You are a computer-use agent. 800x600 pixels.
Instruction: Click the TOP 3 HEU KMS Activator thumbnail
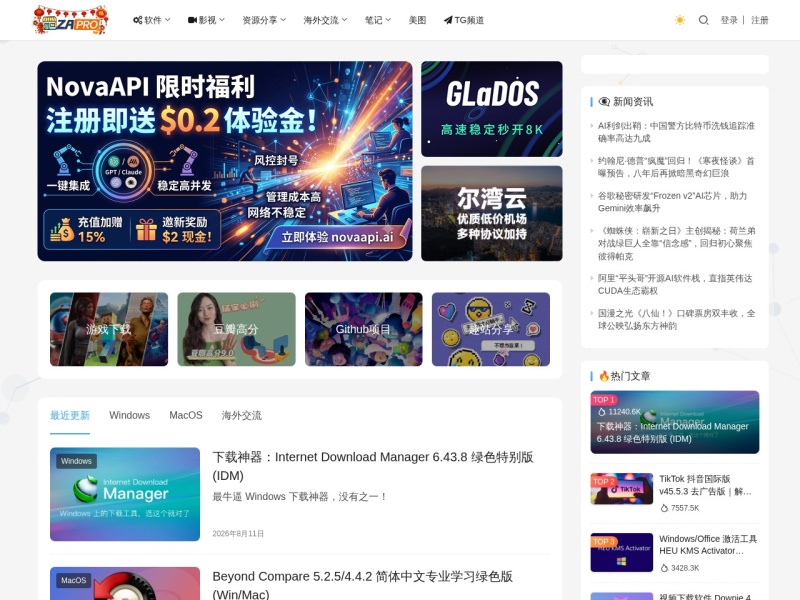click(x=621, y=552)
